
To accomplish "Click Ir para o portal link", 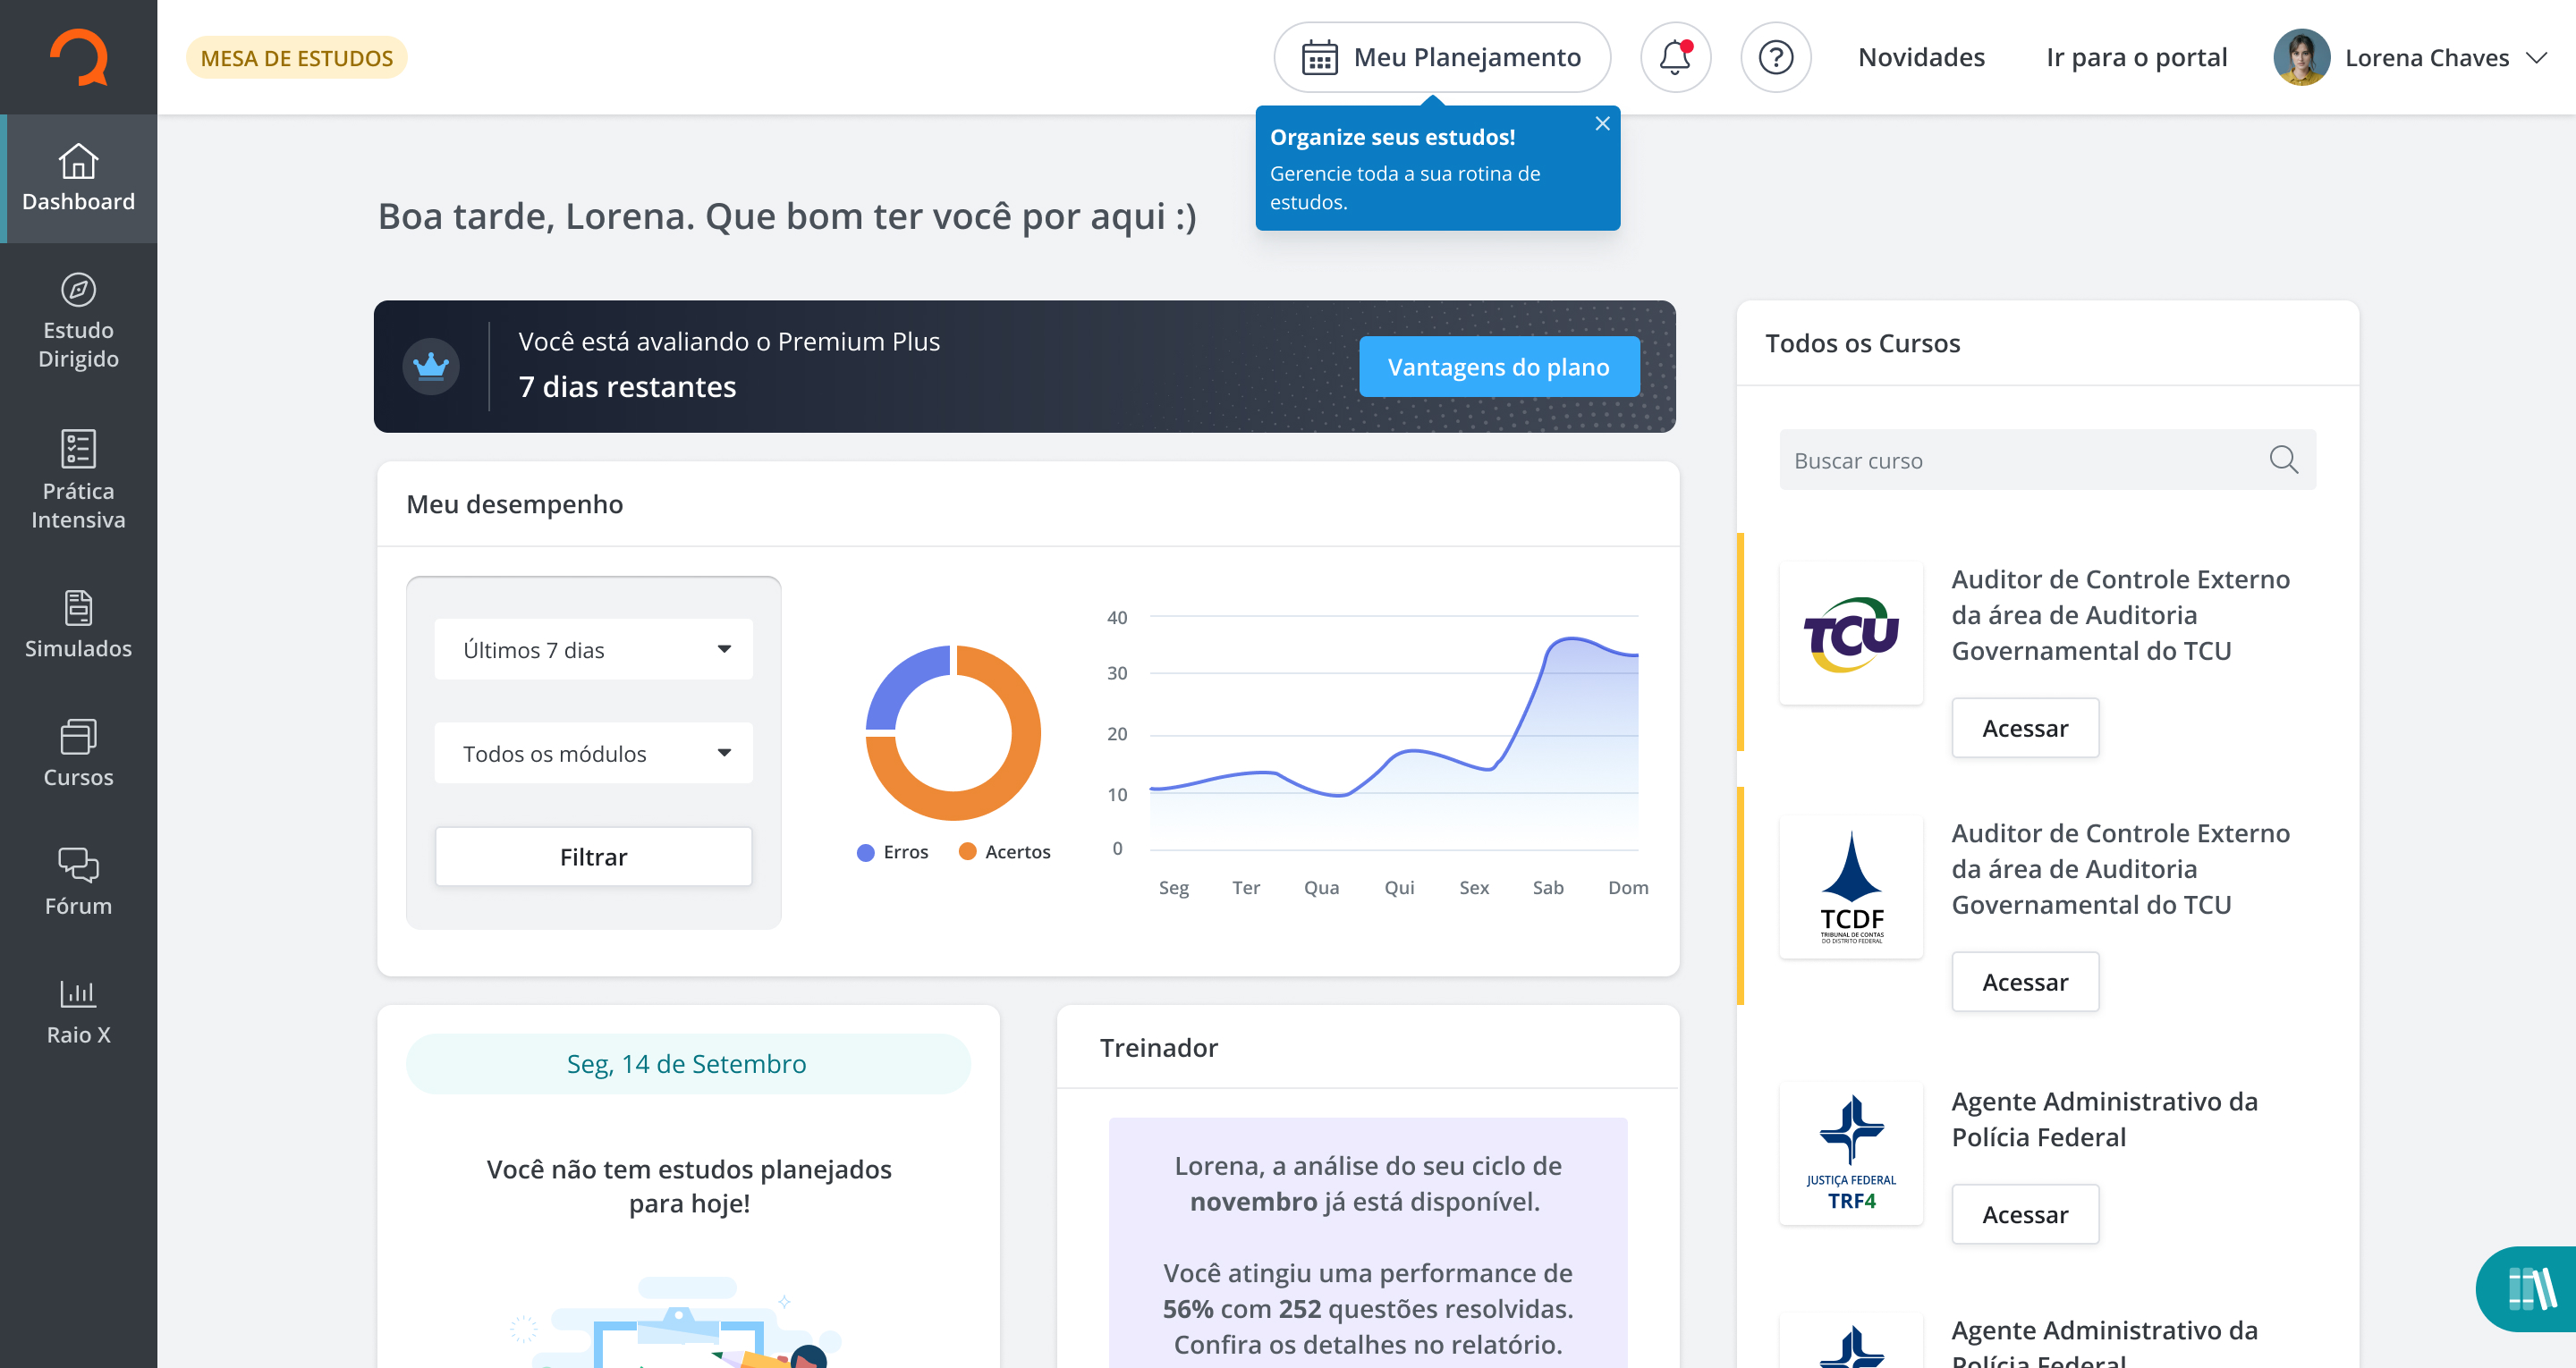I will 2136,57.
